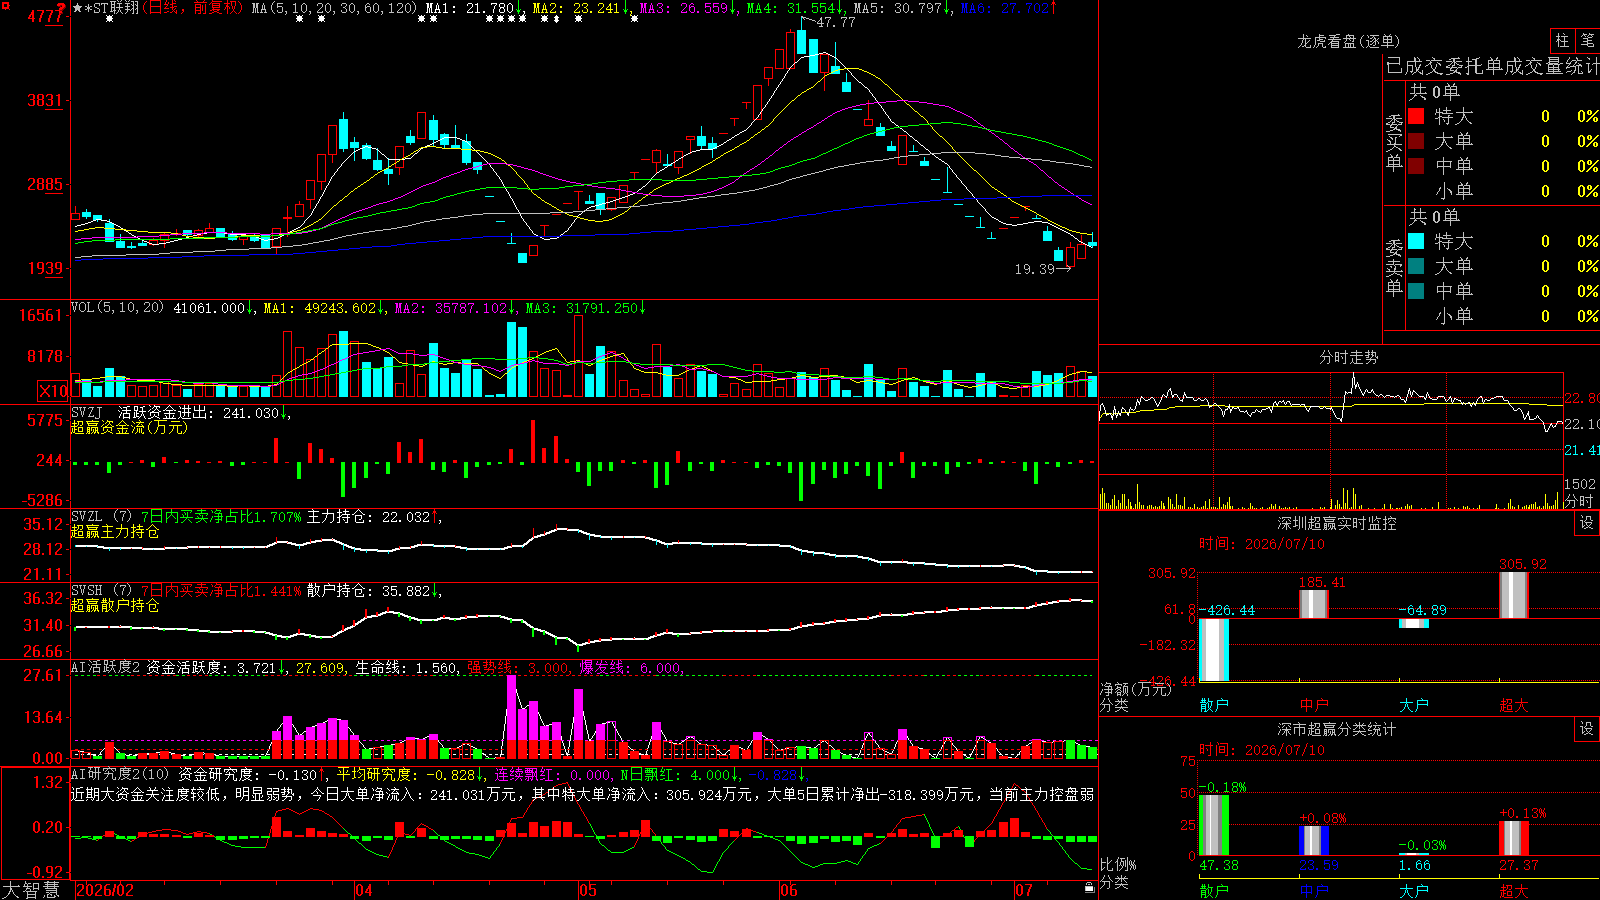Click the blue 中户 bar showing 23.59
Viewport: 1600px width, 900px height.
click(x=1314, y=840)
